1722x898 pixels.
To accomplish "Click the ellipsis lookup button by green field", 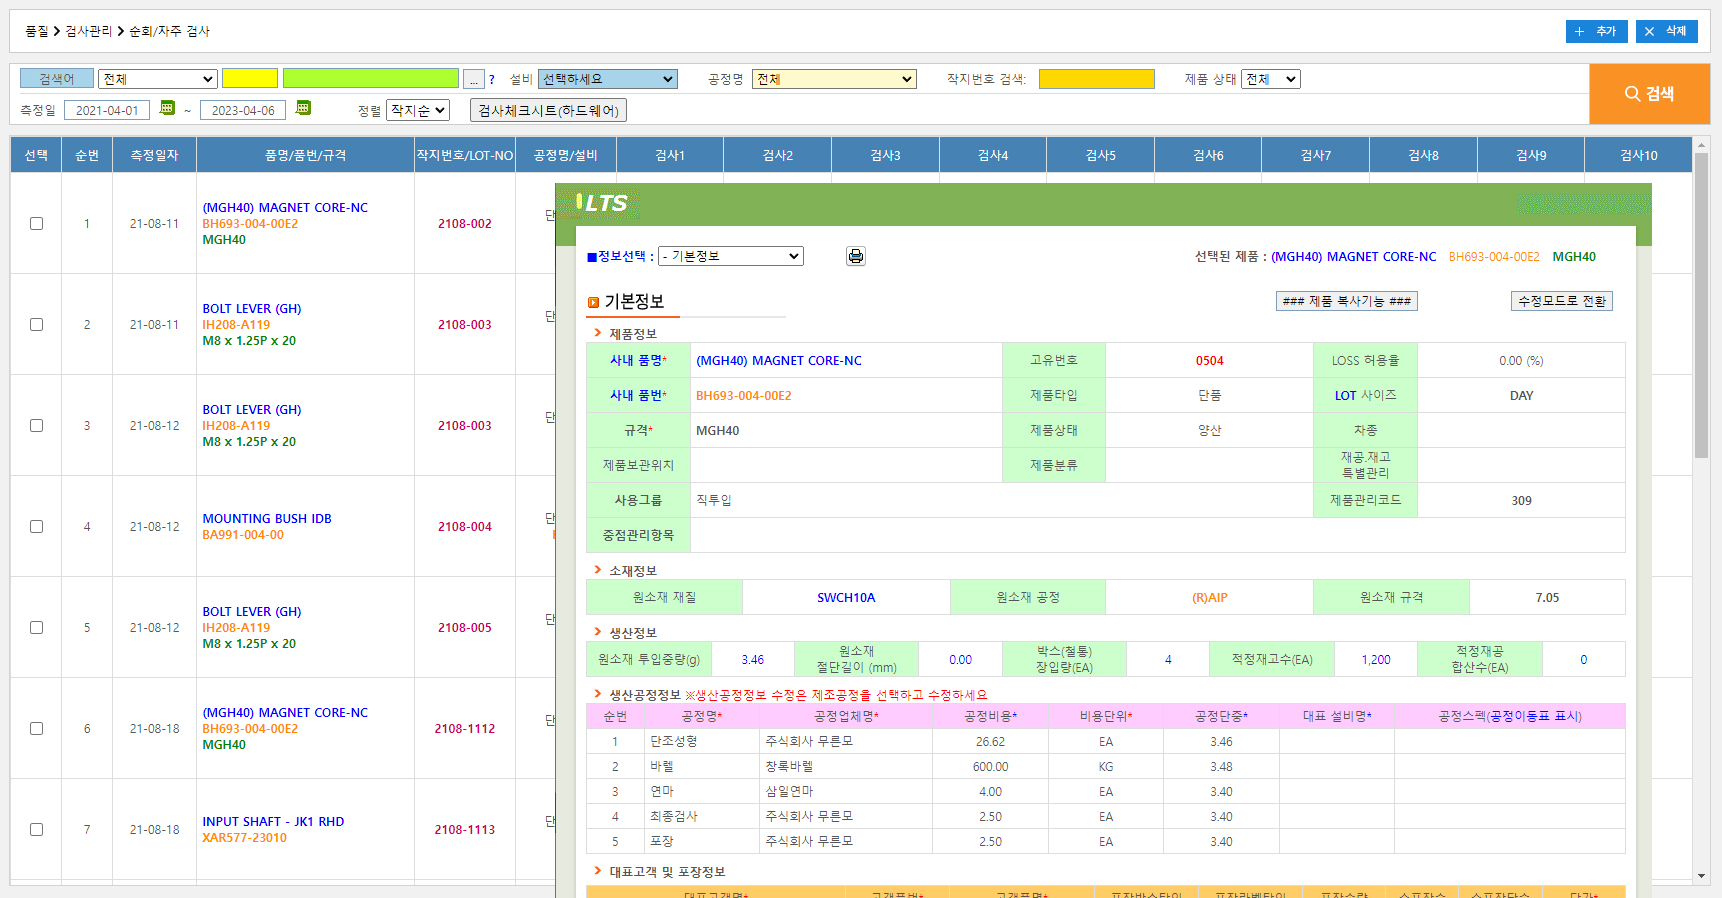I will pos(474,79).
